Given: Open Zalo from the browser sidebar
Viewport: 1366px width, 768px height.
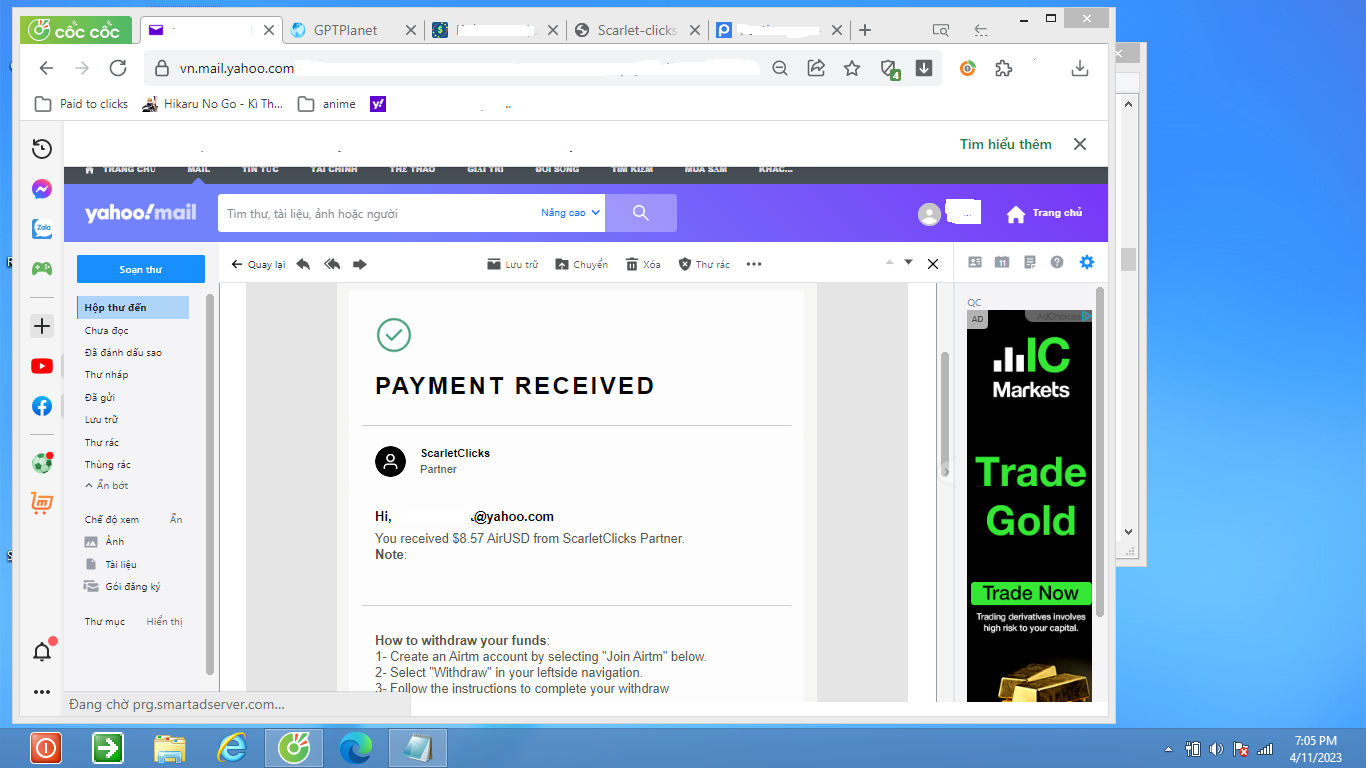Looking at the screenshot, I should (x=42, y=229).
